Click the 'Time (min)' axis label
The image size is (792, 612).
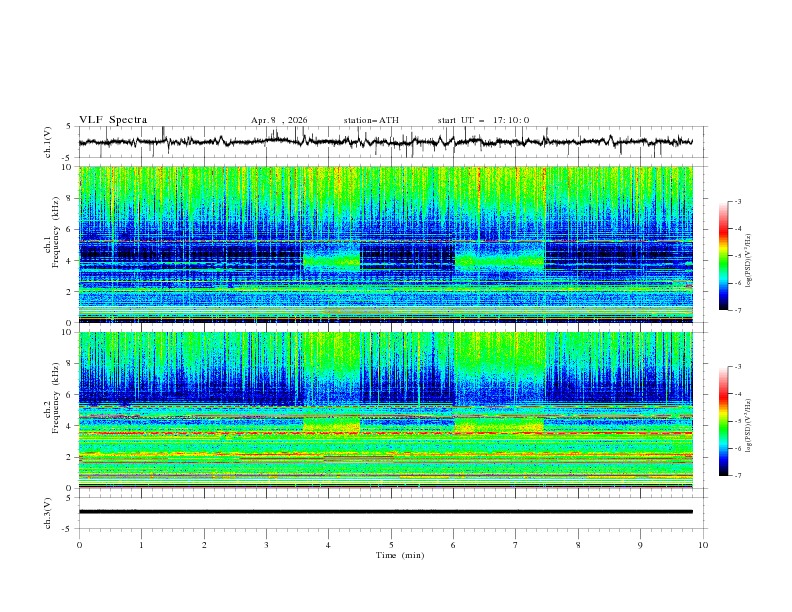(400, 555)
